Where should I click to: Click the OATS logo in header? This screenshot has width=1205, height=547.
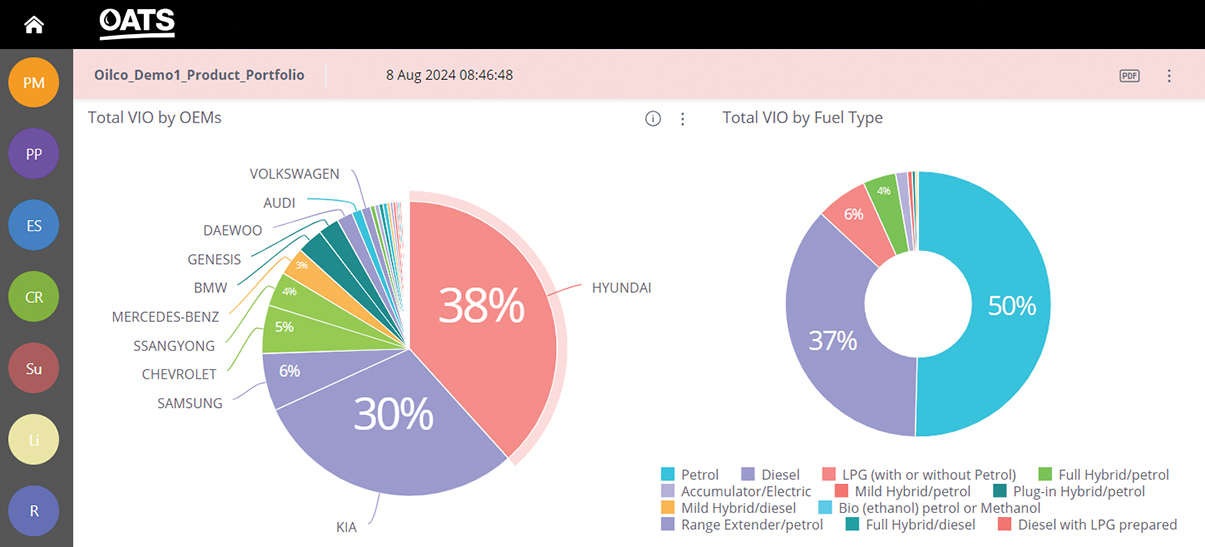(138, 23)
